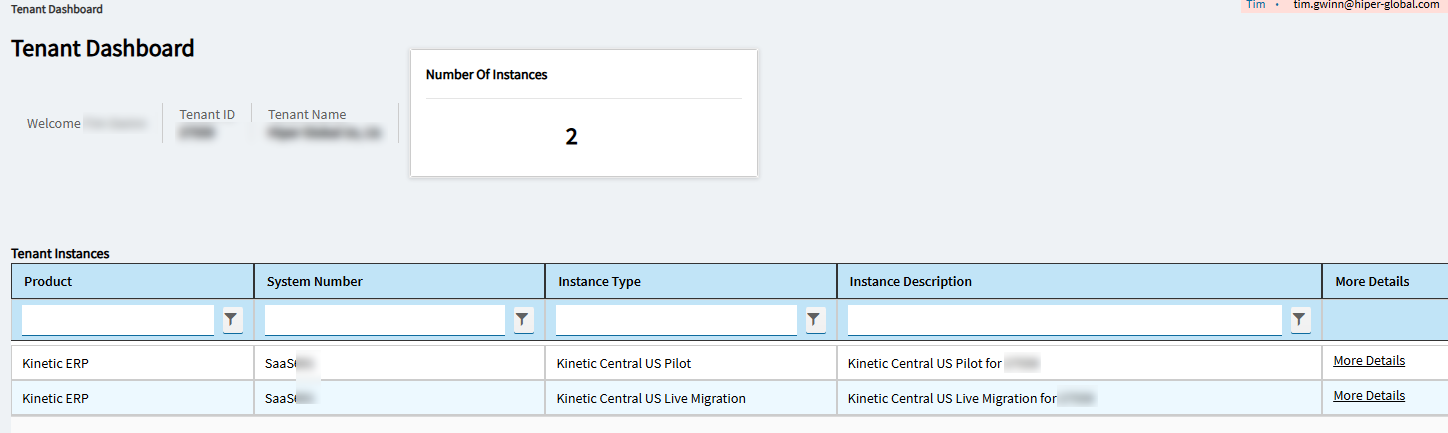
Task: Focus the Instance Type filter text box
Action: pos(676,320)
